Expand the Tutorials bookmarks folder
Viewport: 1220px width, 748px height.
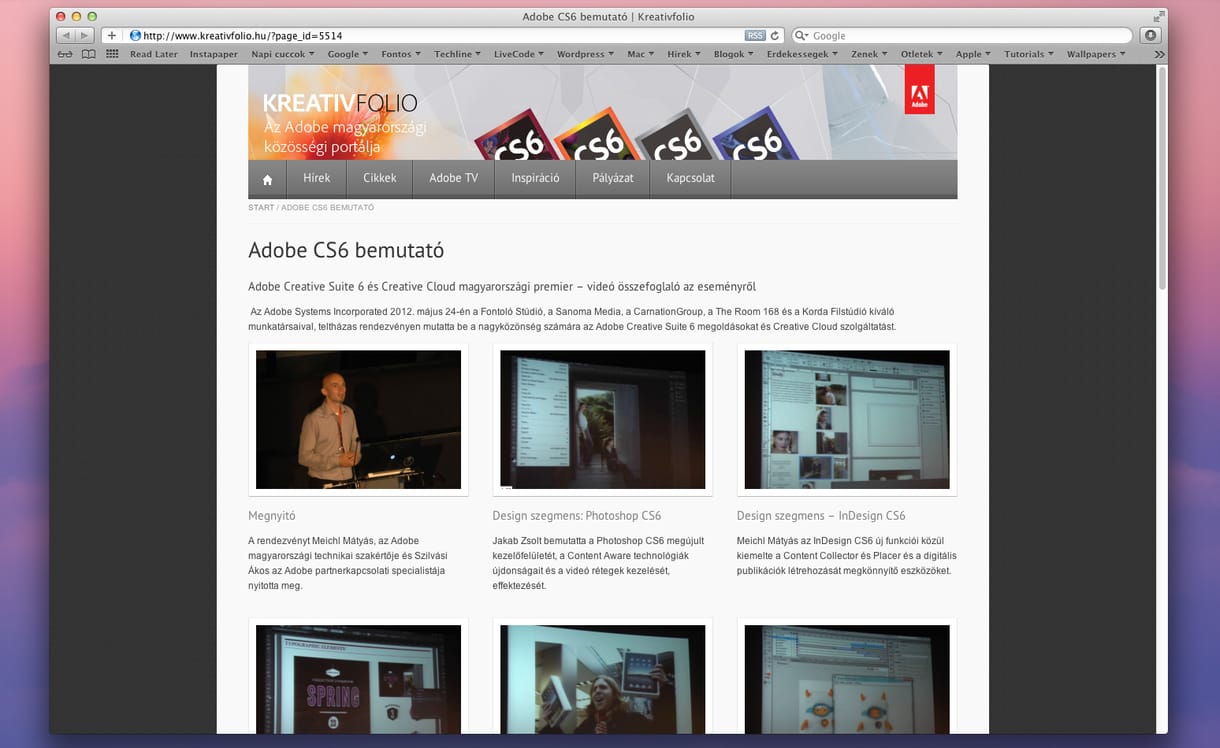tap(1030, 54)
